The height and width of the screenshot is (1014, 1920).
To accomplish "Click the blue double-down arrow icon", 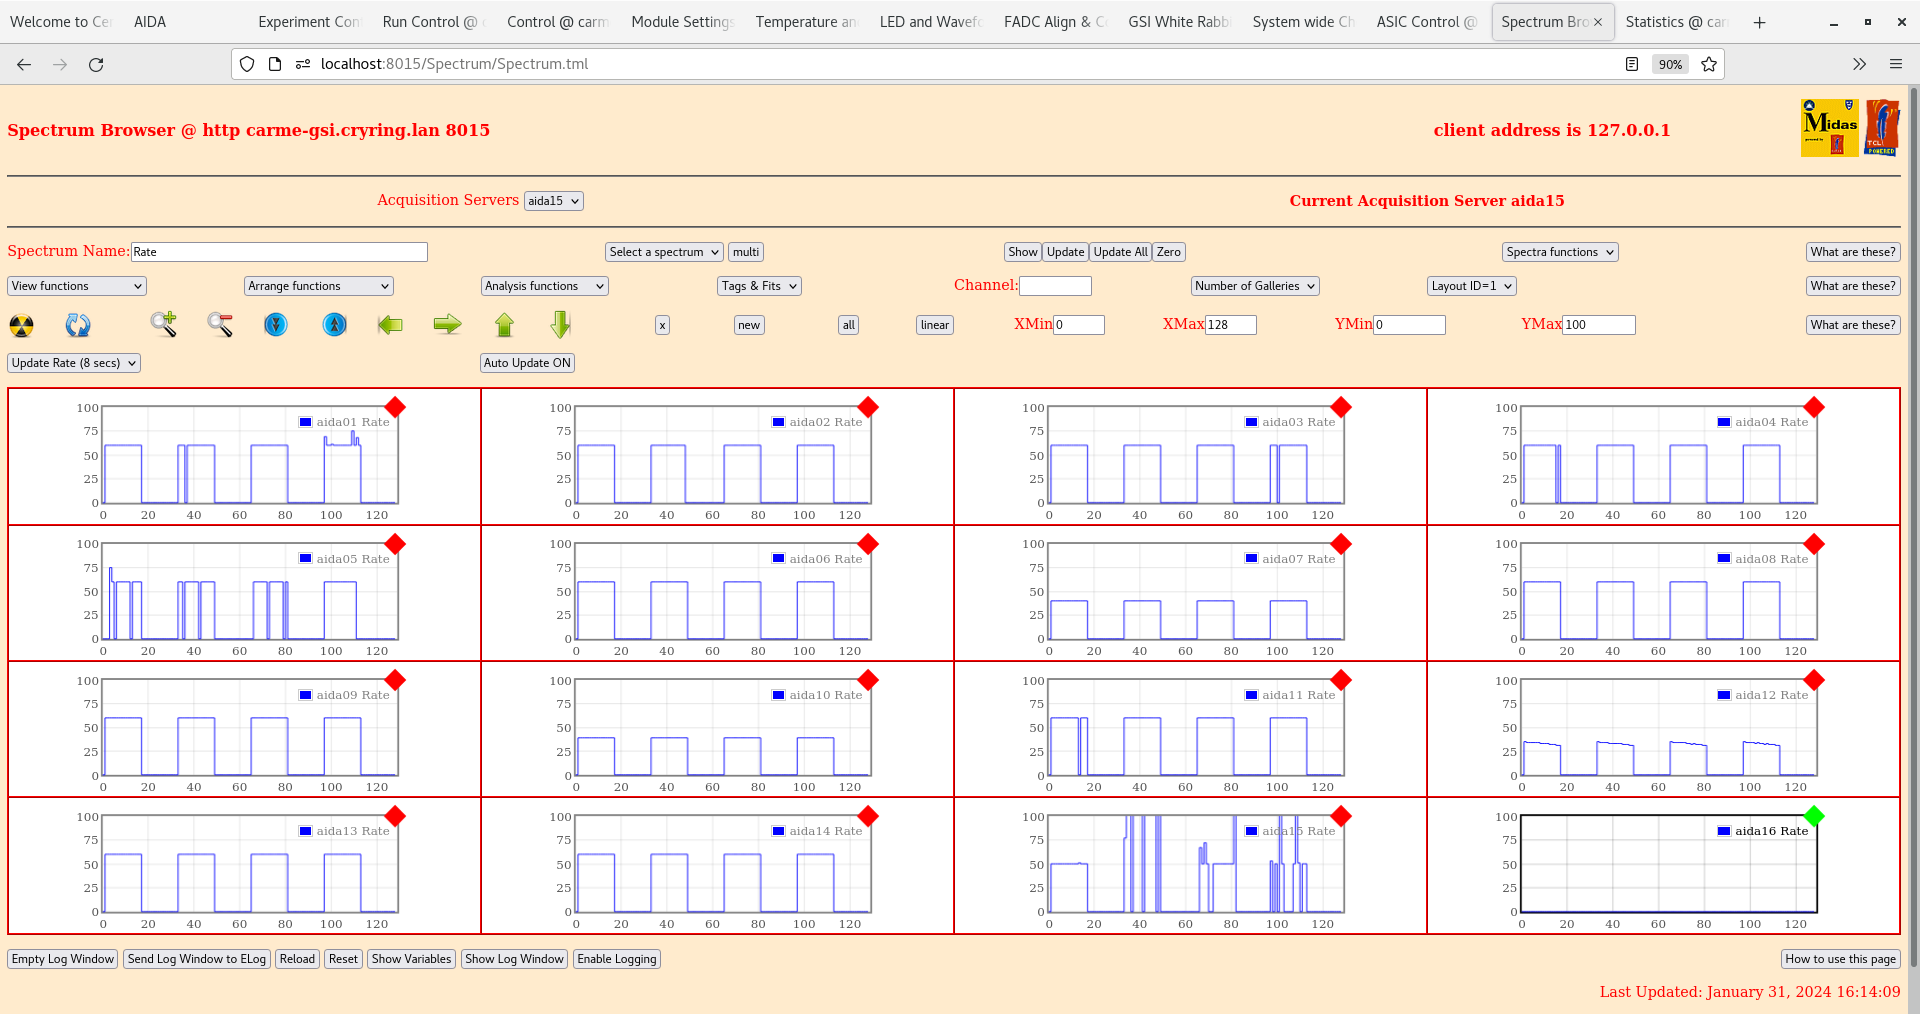I will point(276,324).
